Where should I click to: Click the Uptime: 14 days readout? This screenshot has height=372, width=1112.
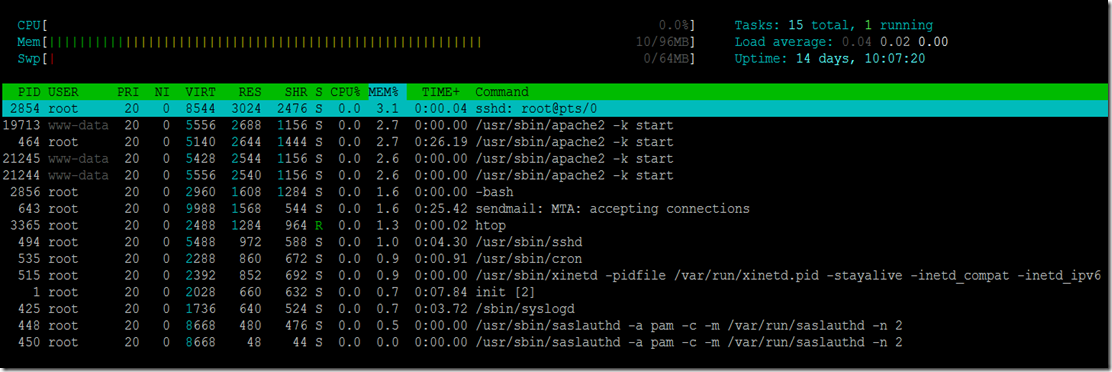pos(830,59)
